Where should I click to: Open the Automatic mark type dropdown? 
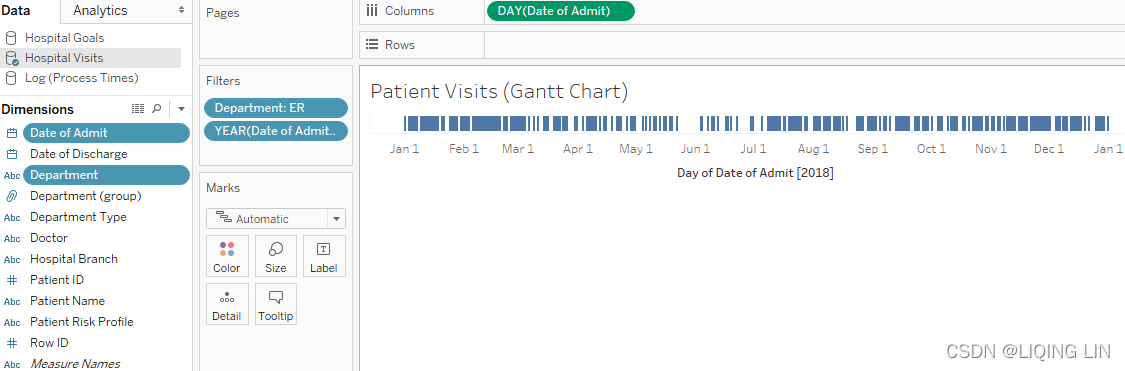click(x=276, y=219)
